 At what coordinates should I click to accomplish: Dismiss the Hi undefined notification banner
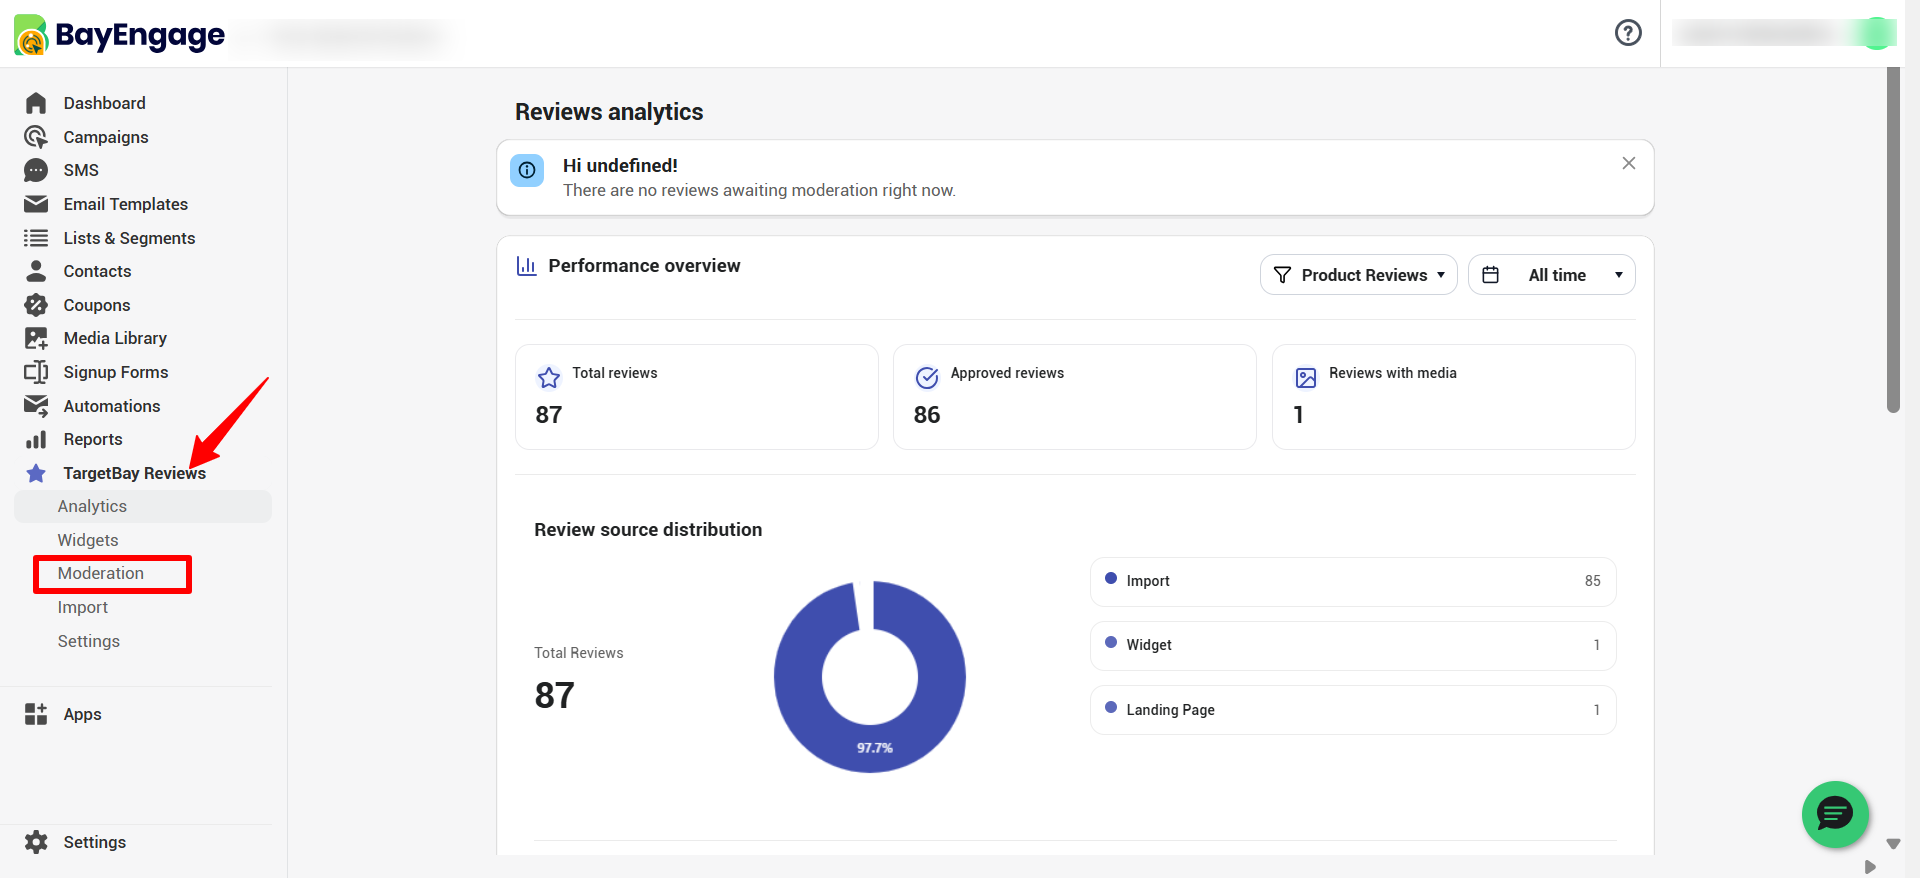(1629, 163)
